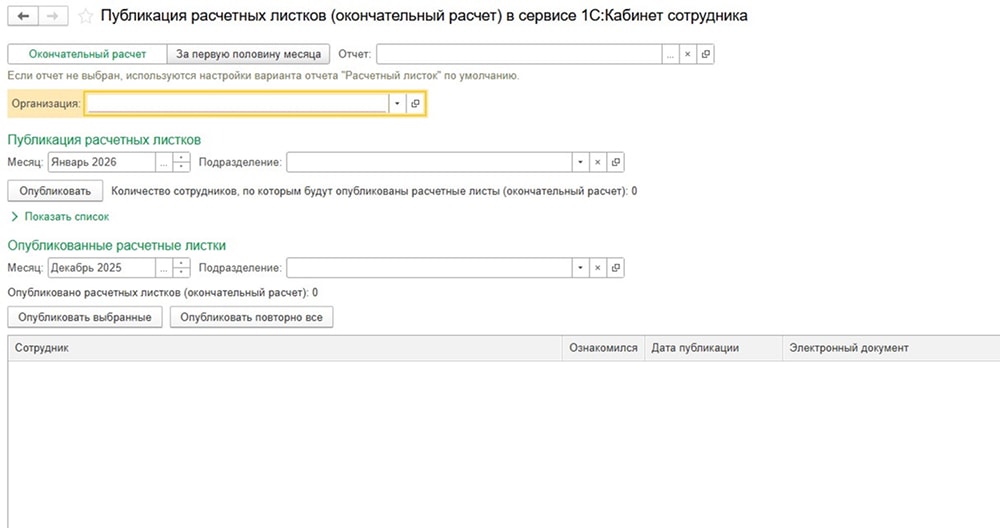Add form to favorites with star icon

(85, 17)
